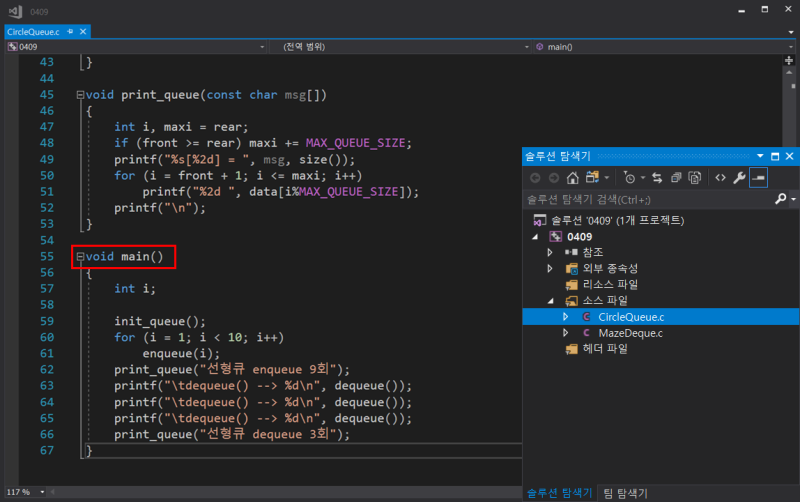Select the solution '0409' root node
The width and height of the screenshot is (800, 502).
pyautogui.click(x=617, y=220)
